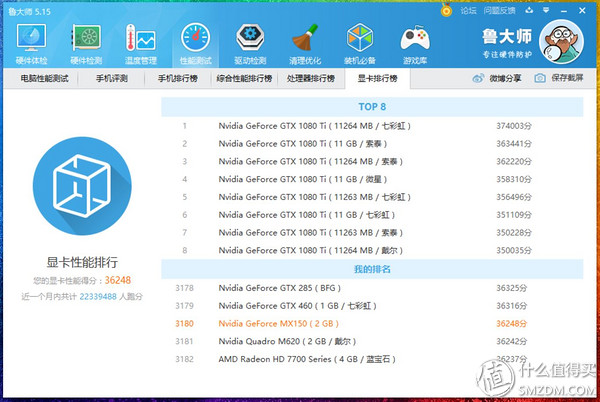Viewport: 600px width, 402px height.
Task: Select rank 1 GTX 1080 Ti 11264 MB 七彩虹 row
Action: pos(372,126)
